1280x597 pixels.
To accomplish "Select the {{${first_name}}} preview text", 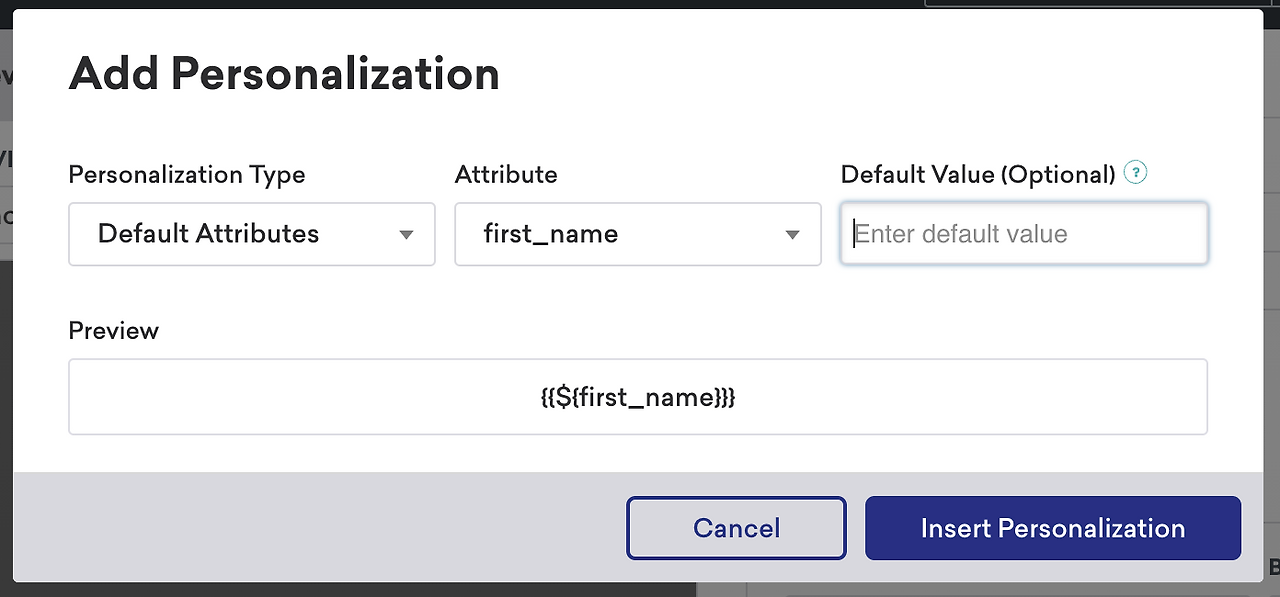I will click(x=637, y=397).
